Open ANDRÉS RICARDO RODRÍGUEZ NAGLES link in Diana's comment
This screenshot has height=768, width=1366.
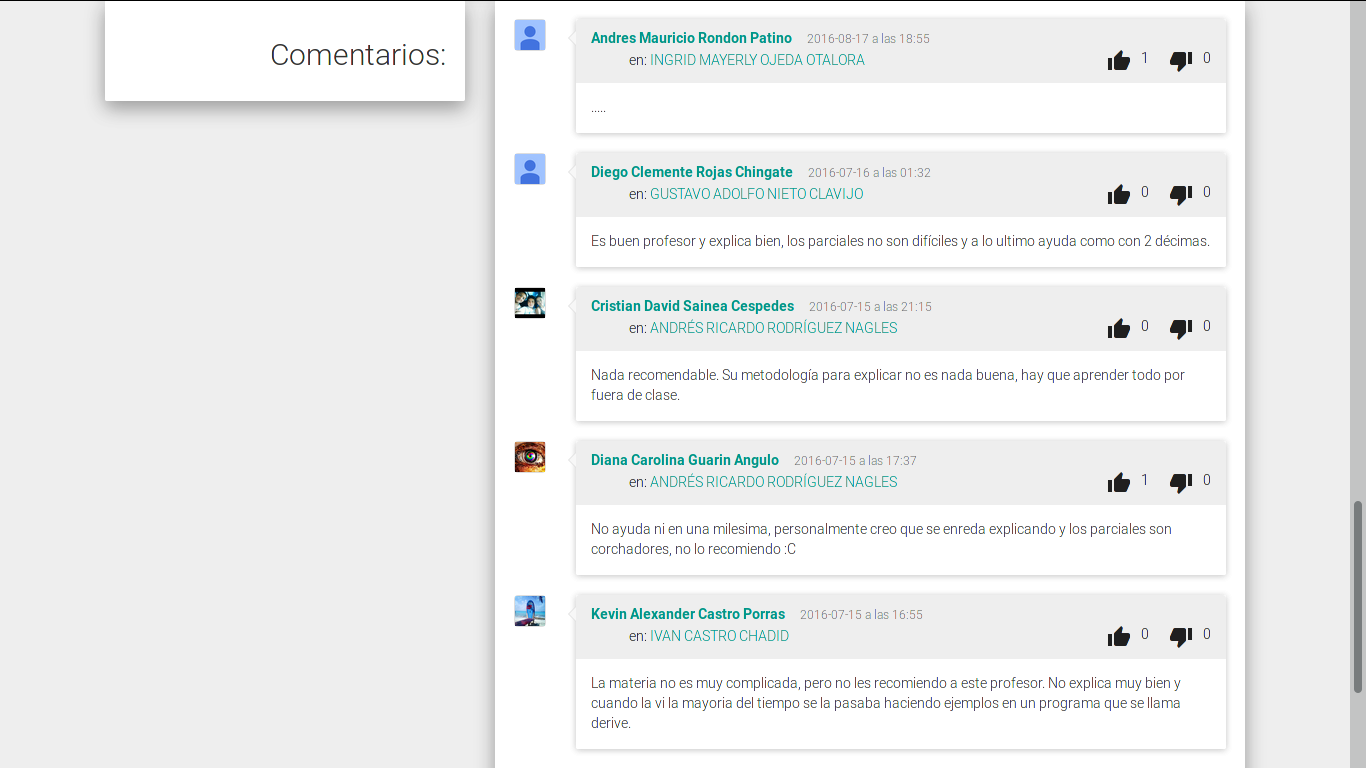(x=774, y=482)
